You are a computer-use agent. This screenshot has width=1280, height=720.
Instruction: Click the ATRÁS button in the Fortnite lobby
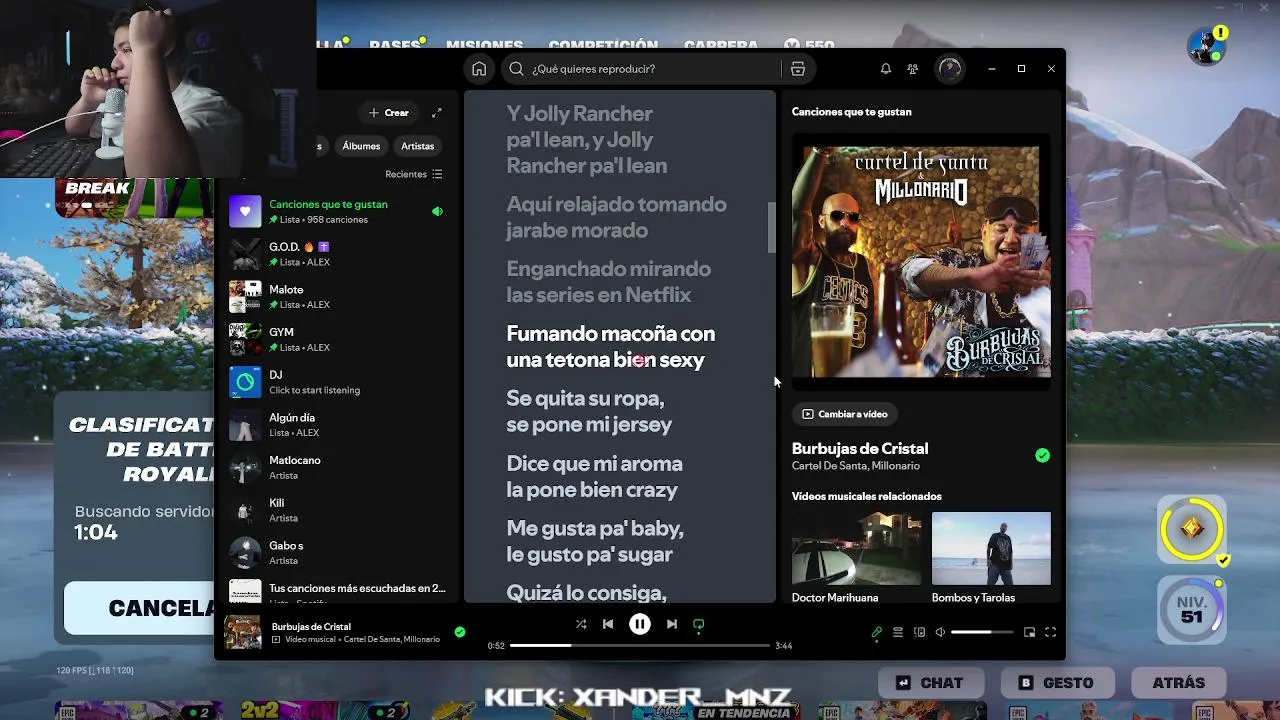click(1177, 683)
